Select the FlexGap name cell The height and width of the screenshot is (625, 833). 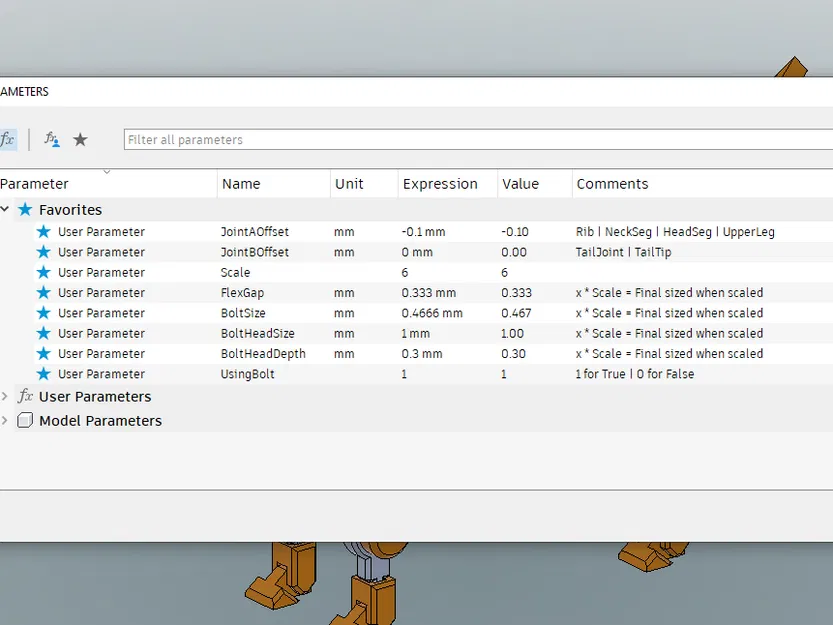click(242, 293)
